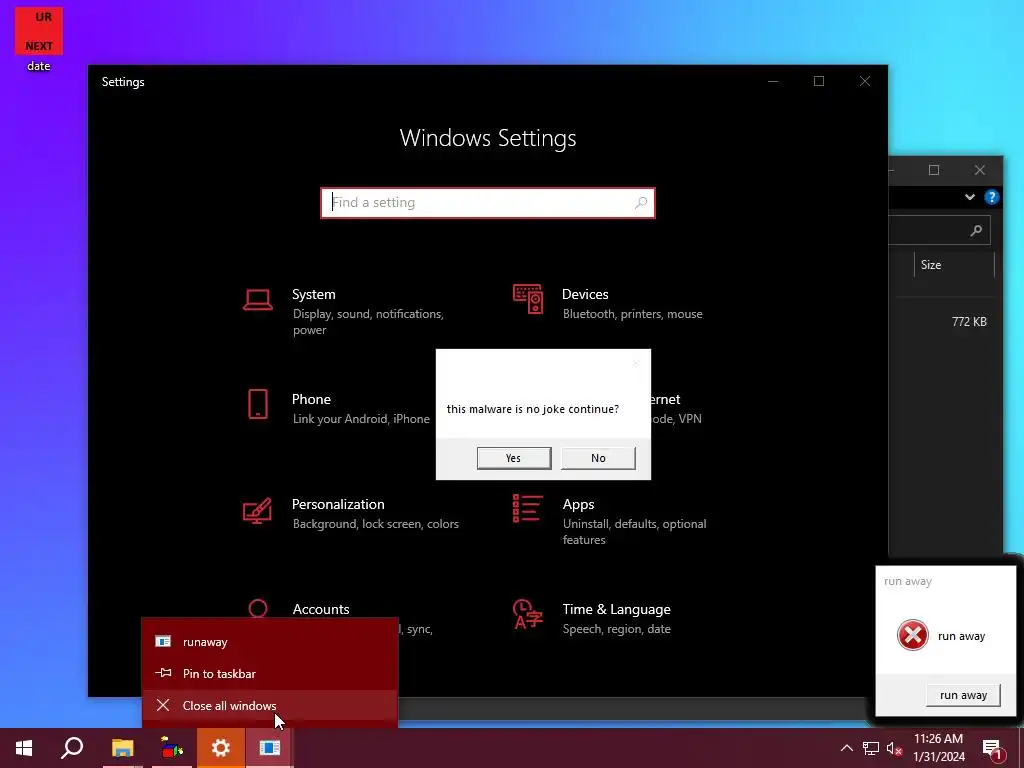1024x768 pixels.
Task: Click the magnifier in Find a setting
Action: coord(641,202)
